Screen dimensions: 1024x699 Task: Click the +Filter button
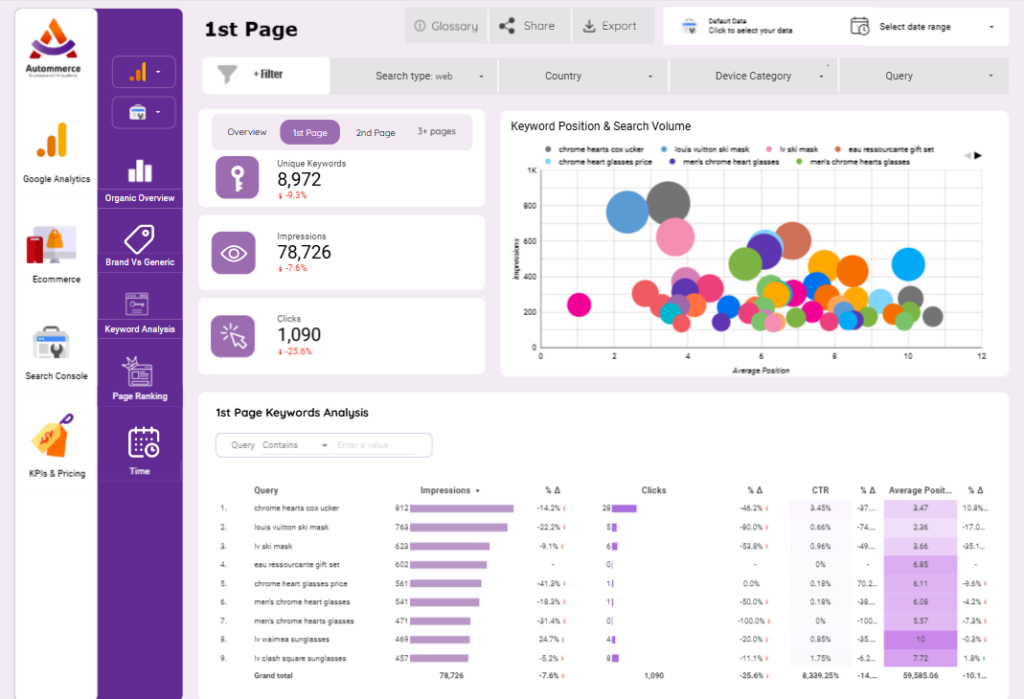click(266, 74)
